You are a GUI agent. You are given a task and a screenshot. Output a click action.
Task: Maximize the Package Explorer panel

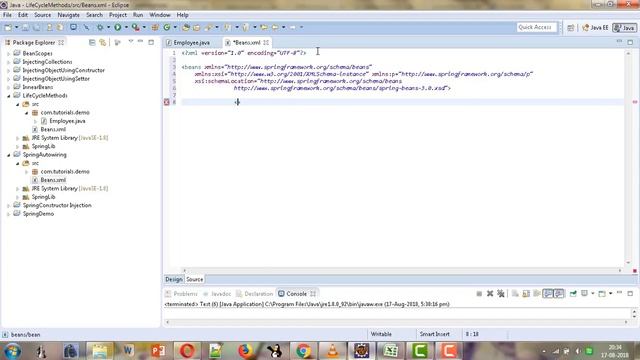tap(151, 42)
